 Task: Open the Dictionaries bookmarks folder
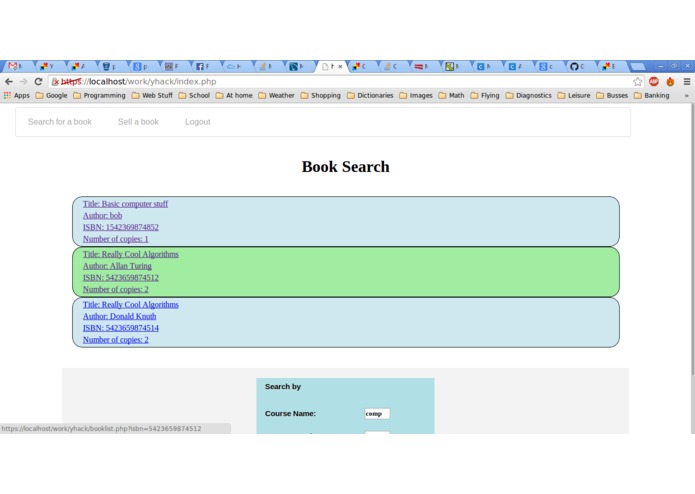pyautogui.click(x=370, y=95)
